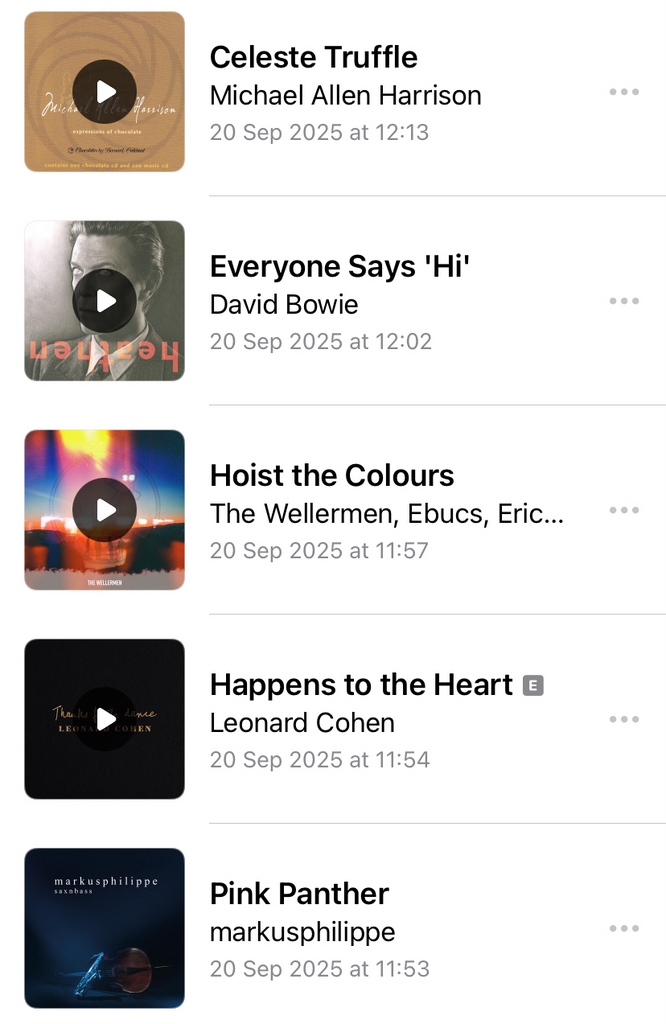Select the Celeste Truffle song title
This screenshot has height=1024, width=666.
point(313,57)
